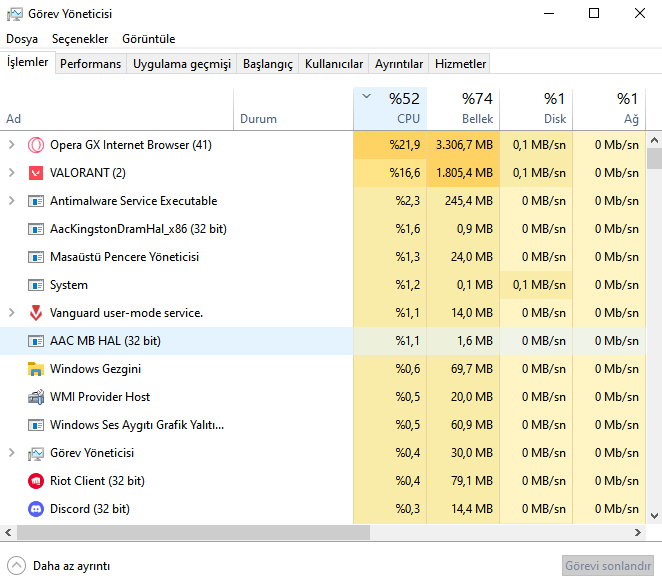Image resolution: width=662 pixels, height=586 pixels.
Task: Select the WMI Provider Host row name
Action: pyautogui.click(x=100, y=397)
